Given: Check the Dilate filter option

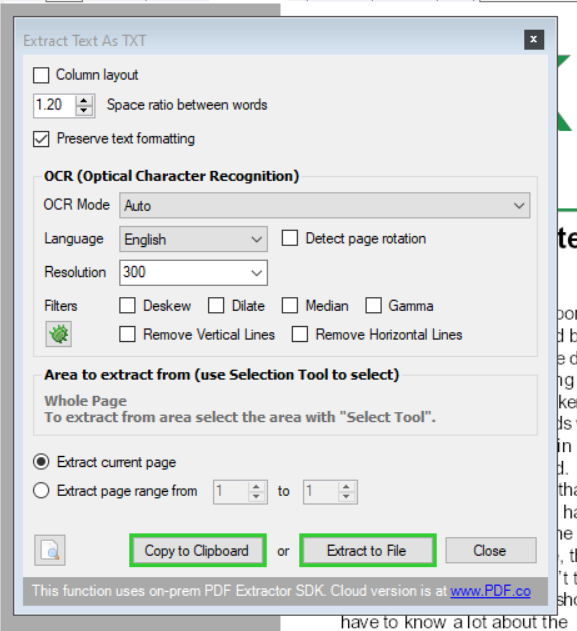Looking at the screenshot, I should pyautogui.click(x=216, y=305).
